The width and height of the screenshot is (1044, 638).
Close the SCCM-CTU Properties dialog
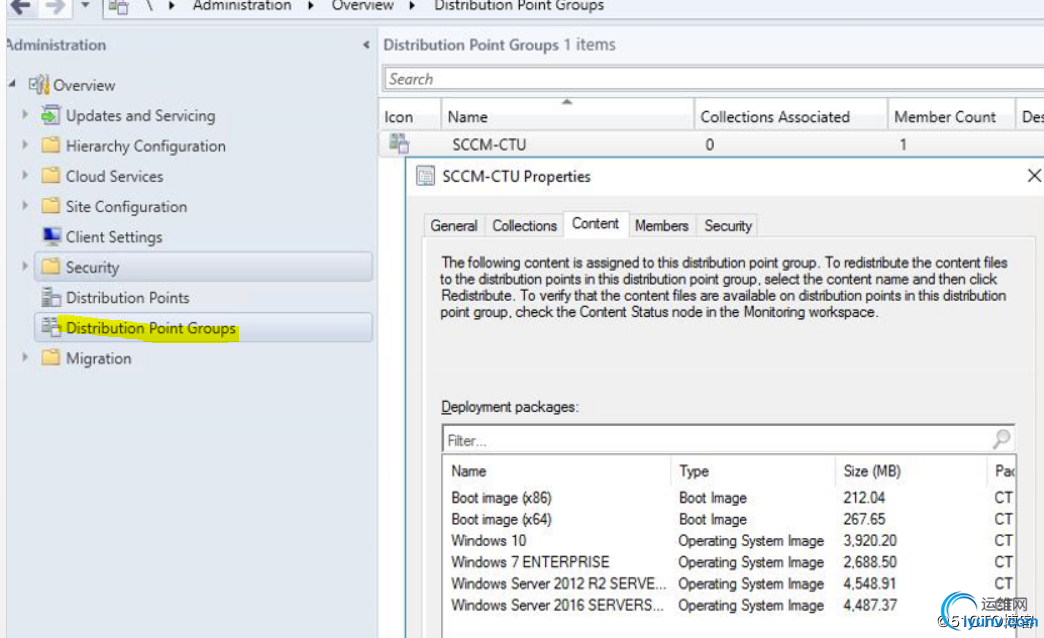click(x=1033, y=175)
